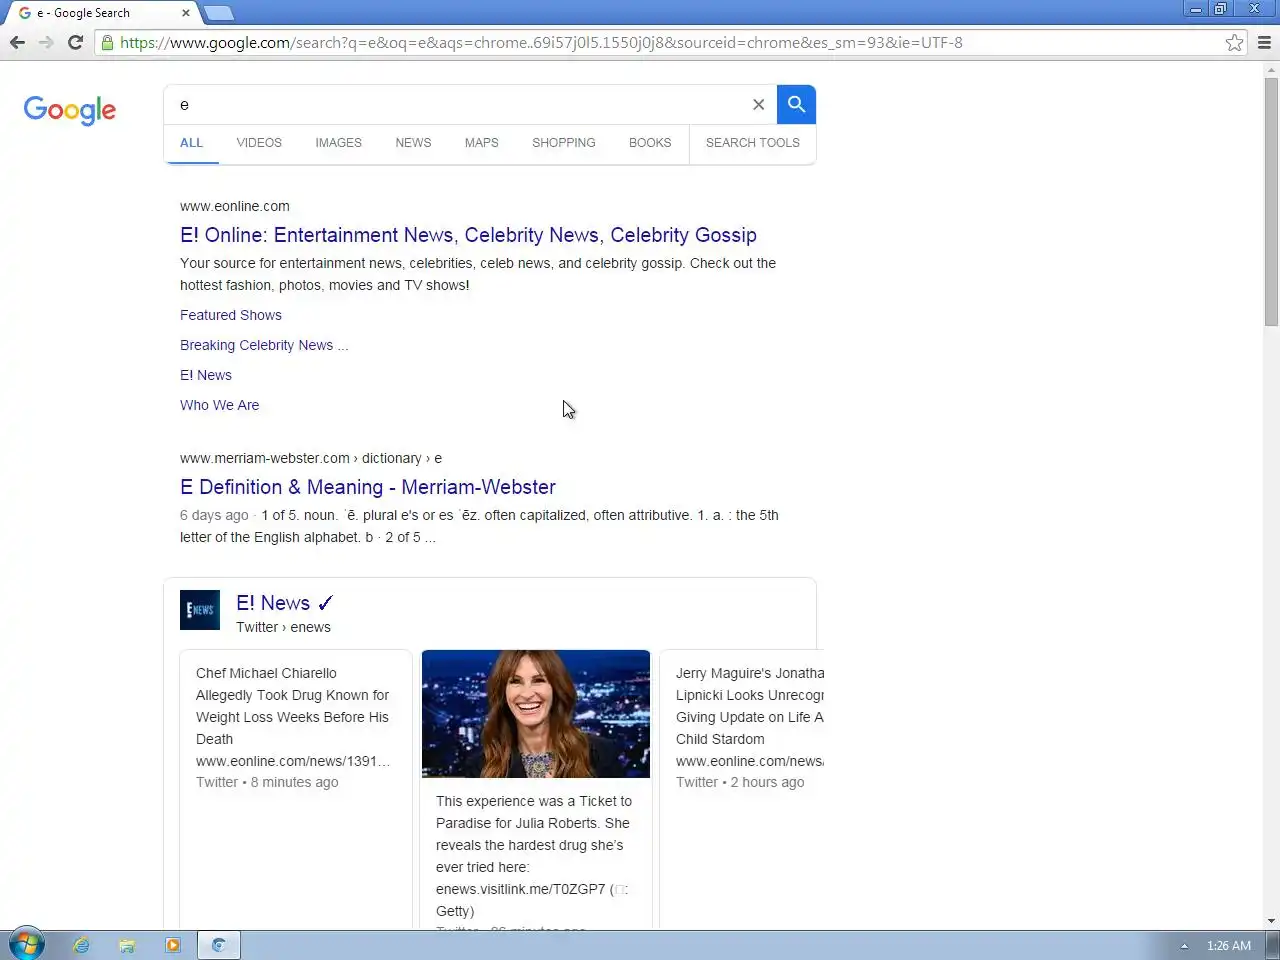Open the Chrome hamburger menu

(1264, 42)
